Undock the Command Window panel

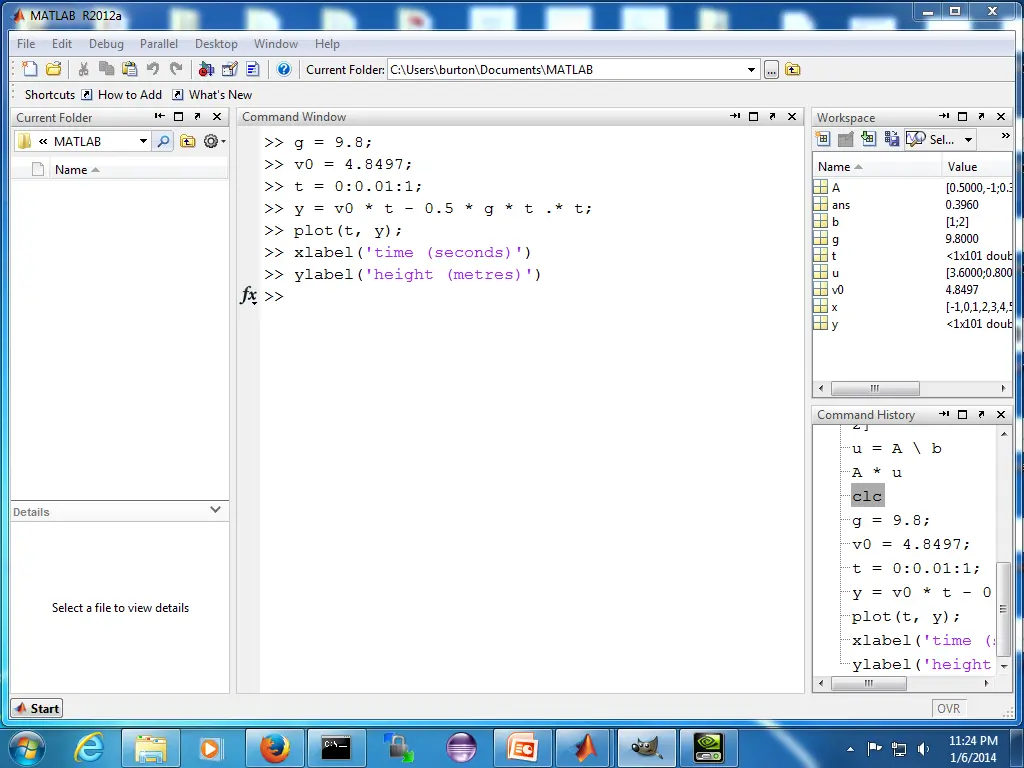tap(773, 116)
